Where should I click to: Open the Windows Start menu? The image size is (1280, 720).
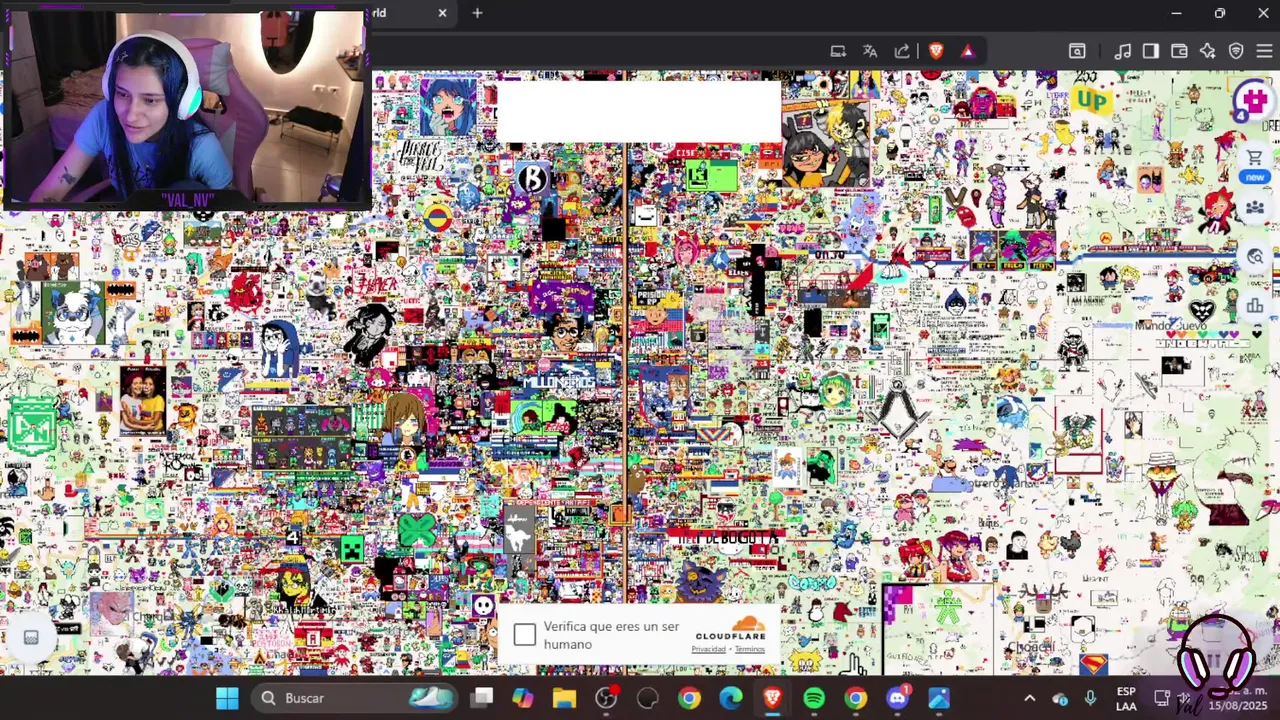(x=227, y=698)
